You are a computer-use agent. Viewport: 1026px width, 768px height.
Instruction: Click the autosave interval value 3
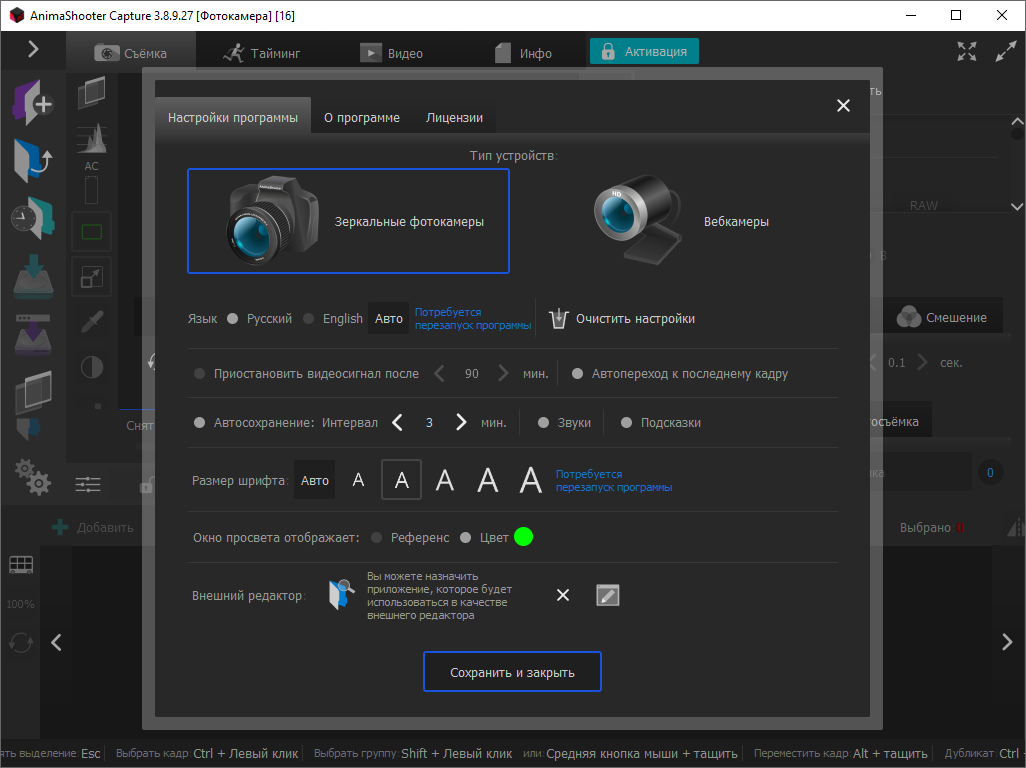(x=429, y=423)
